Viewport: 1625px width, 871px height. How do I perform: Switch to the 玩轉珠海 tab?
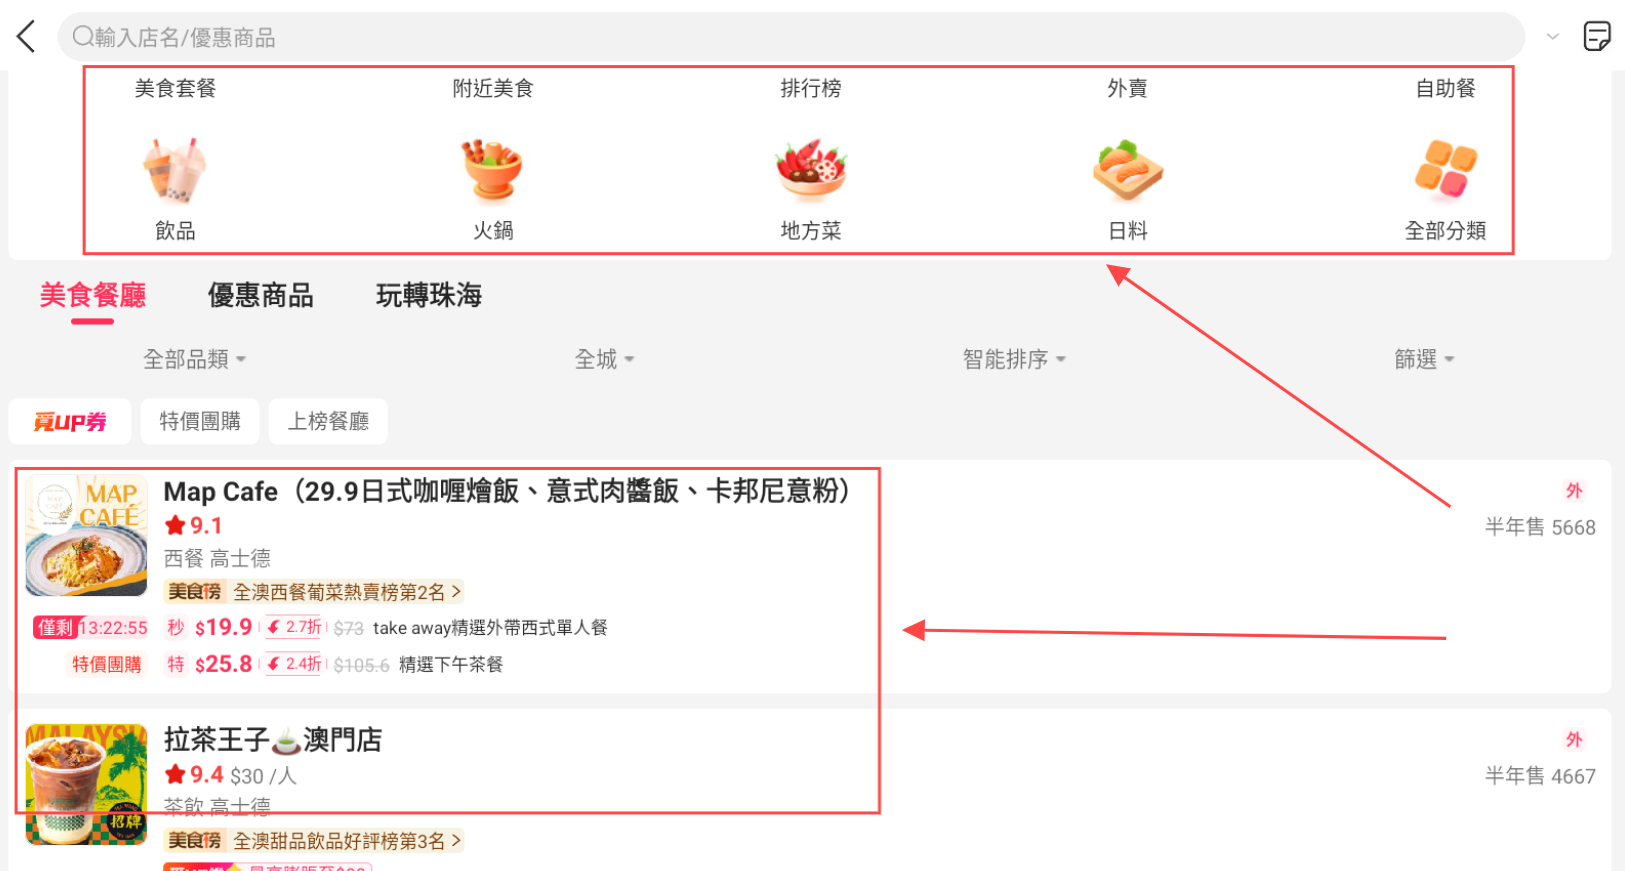(429, 295)
